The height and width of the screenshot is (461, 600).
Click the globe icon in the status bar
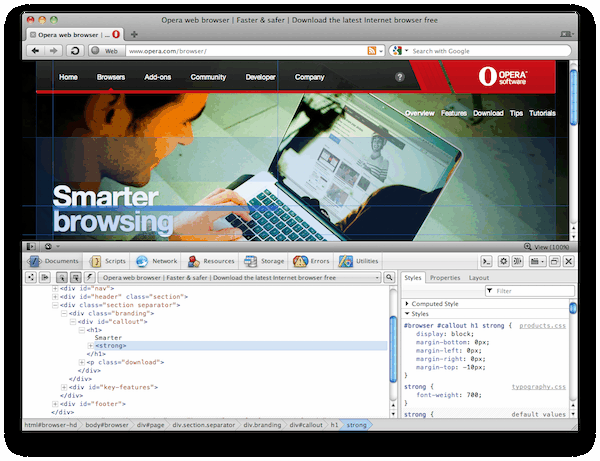pos(48,247)
